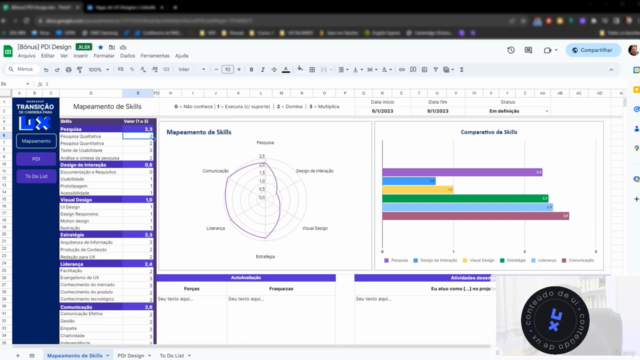The height and width of the screenshot is (360, 640).
Task: Open the fill color paint bucket
Action: pyautogui.click(x=300, y=69)
